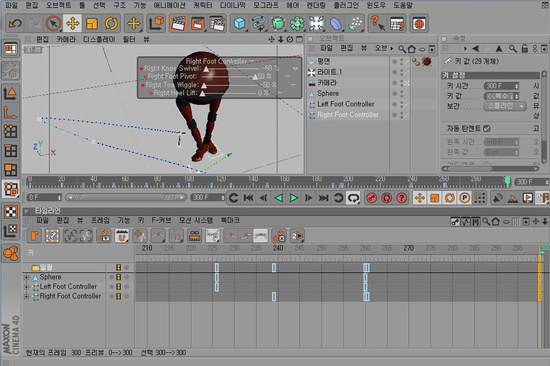Toggle Rotation keyframe recording in playback bar
This screenshot has width=550, height=366.
(x=450, y=198)
